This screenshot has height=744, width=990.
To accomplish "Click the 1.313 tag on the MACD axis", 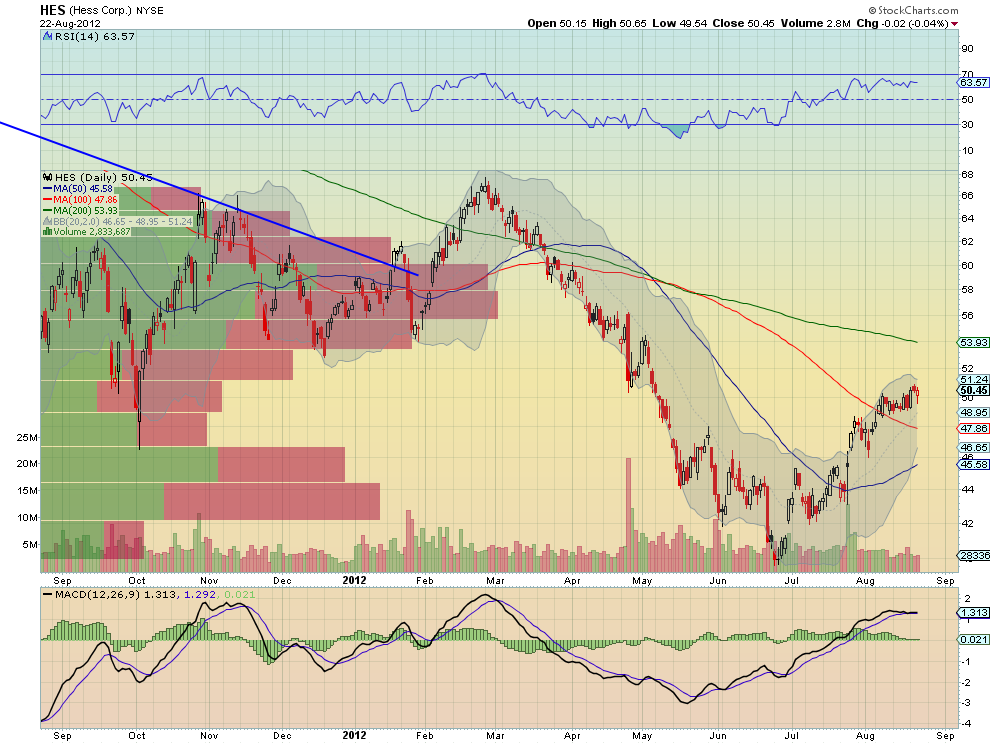I will point(973,613).
